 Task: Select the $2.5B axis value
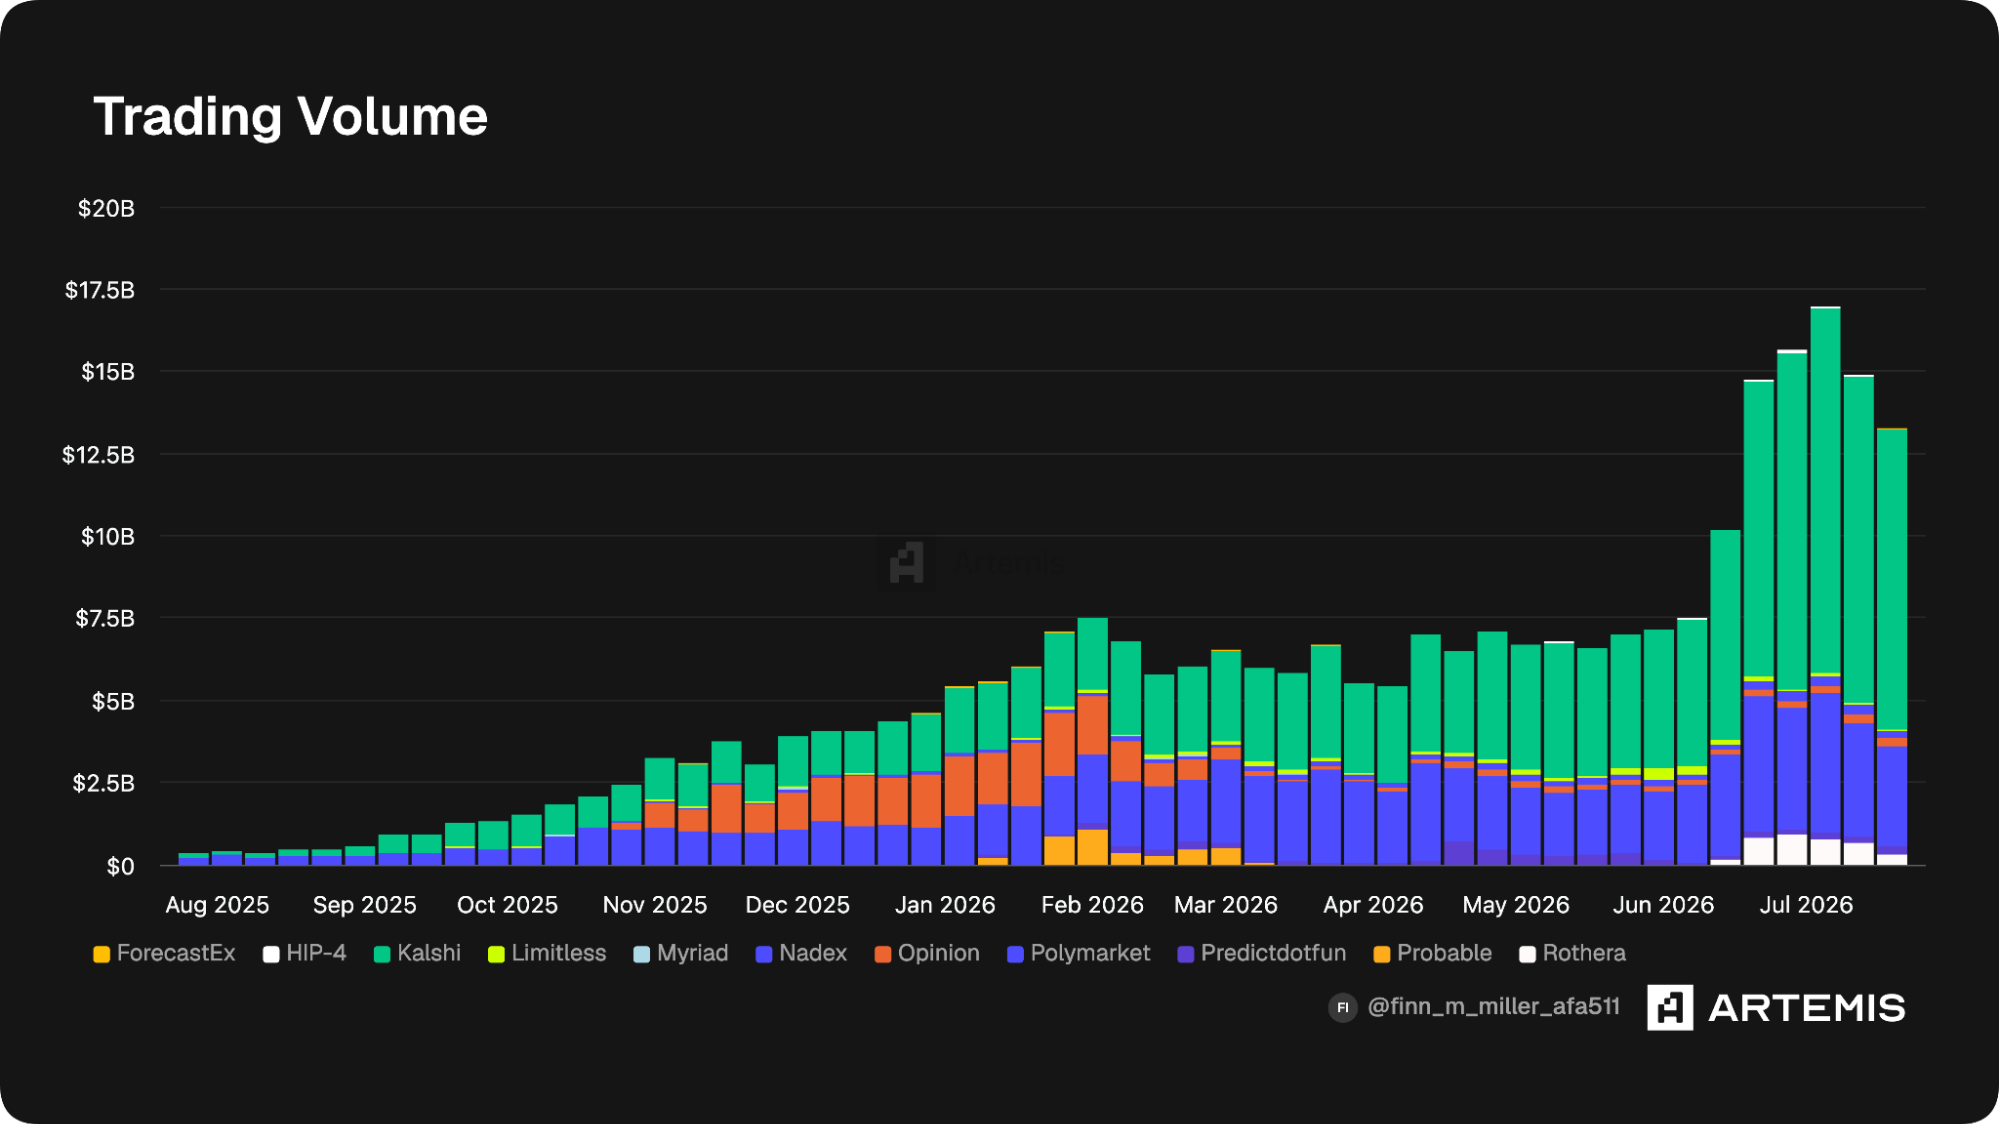tap(103, 783)
